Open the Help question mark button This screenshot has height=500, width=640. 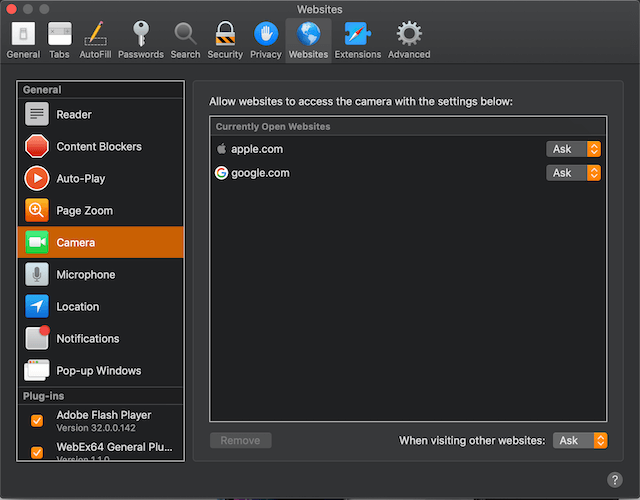(x=615, y=480)
